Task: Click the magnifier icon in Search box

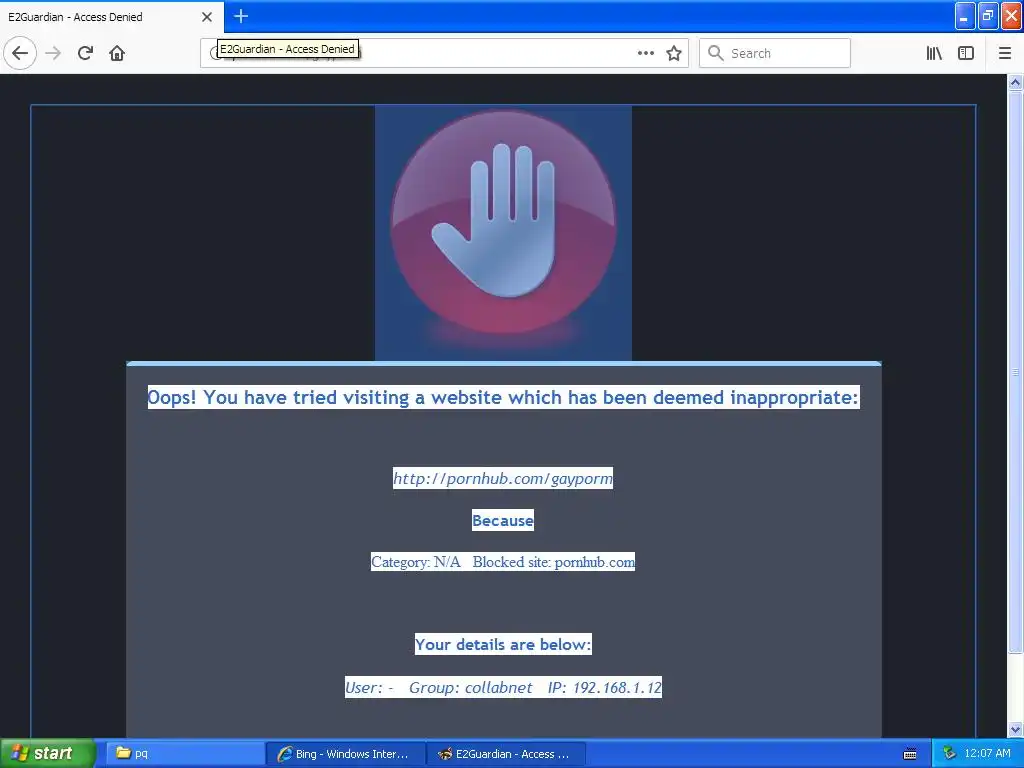Action: [x=716, y=53]
